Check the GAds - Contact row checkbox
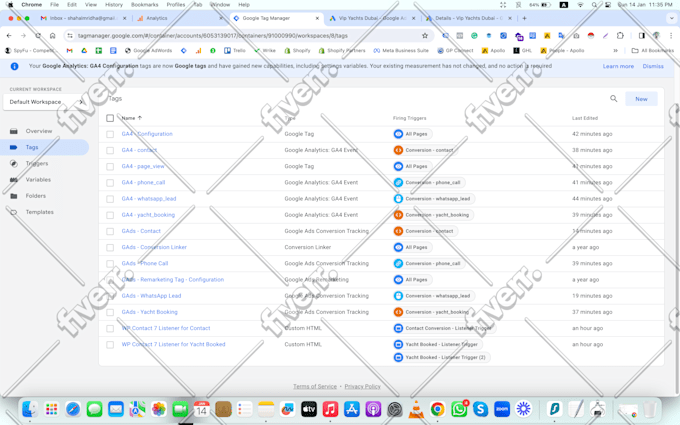 110,232
